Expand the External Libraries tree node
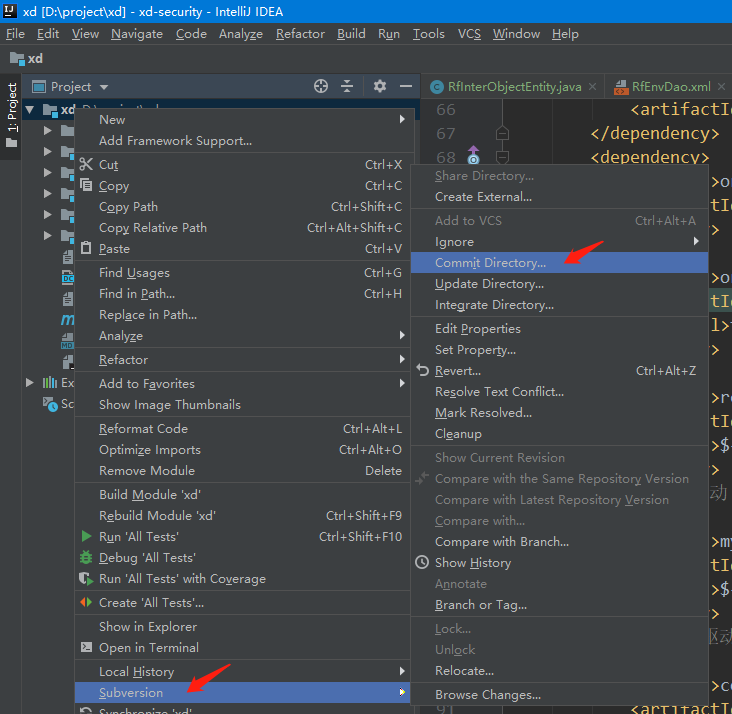732x714 pixels. click(x=30, y=383)
